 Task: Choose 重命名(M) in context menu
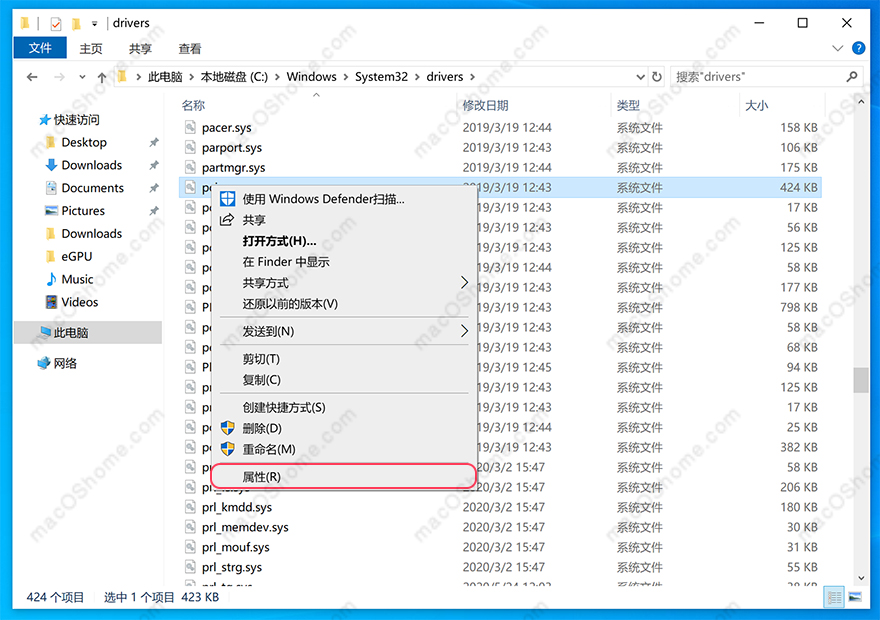[269, 449]
